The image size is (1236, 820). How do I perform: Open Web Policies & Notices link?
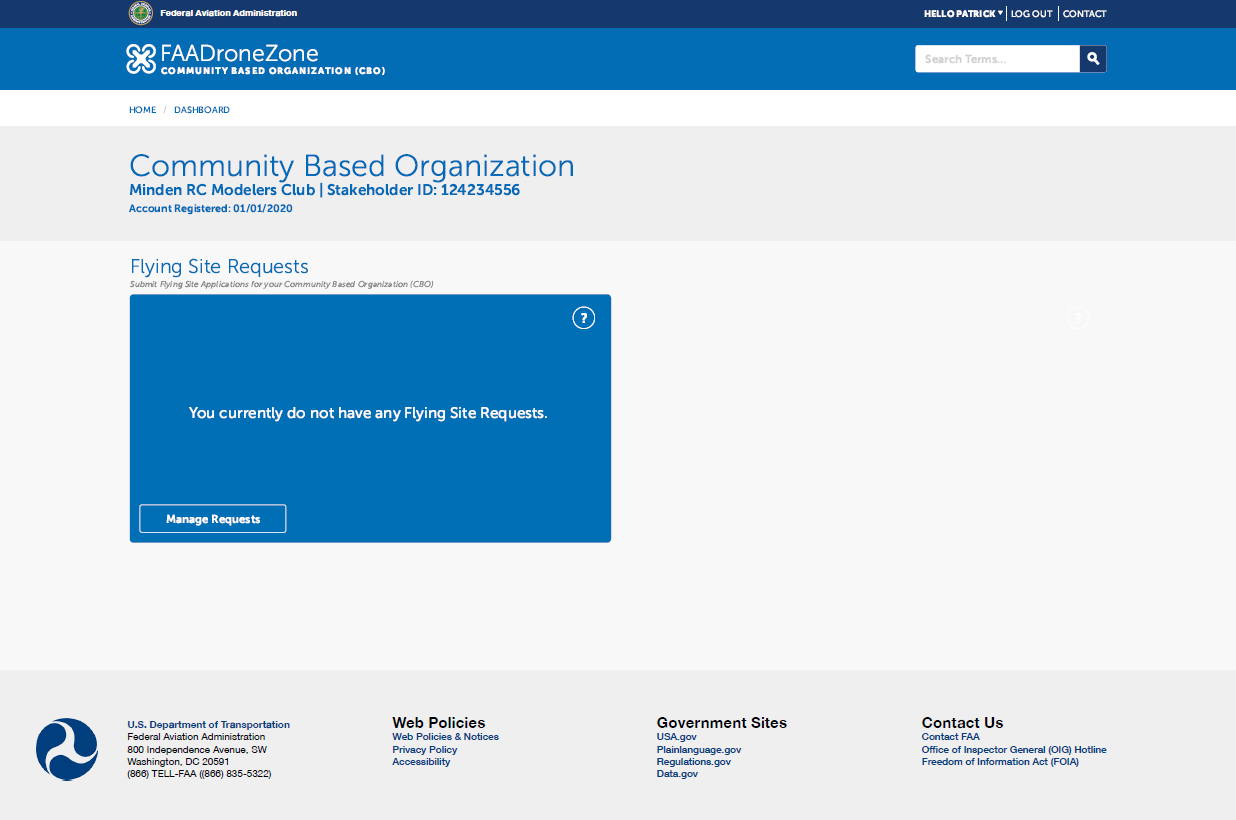[x=445, y=737]
